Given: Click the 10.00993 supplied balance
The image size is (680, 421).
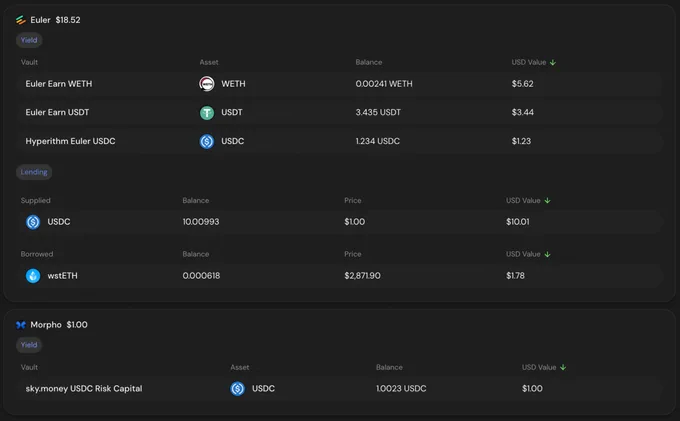Looking at the screenshot, I should point(201,222).
